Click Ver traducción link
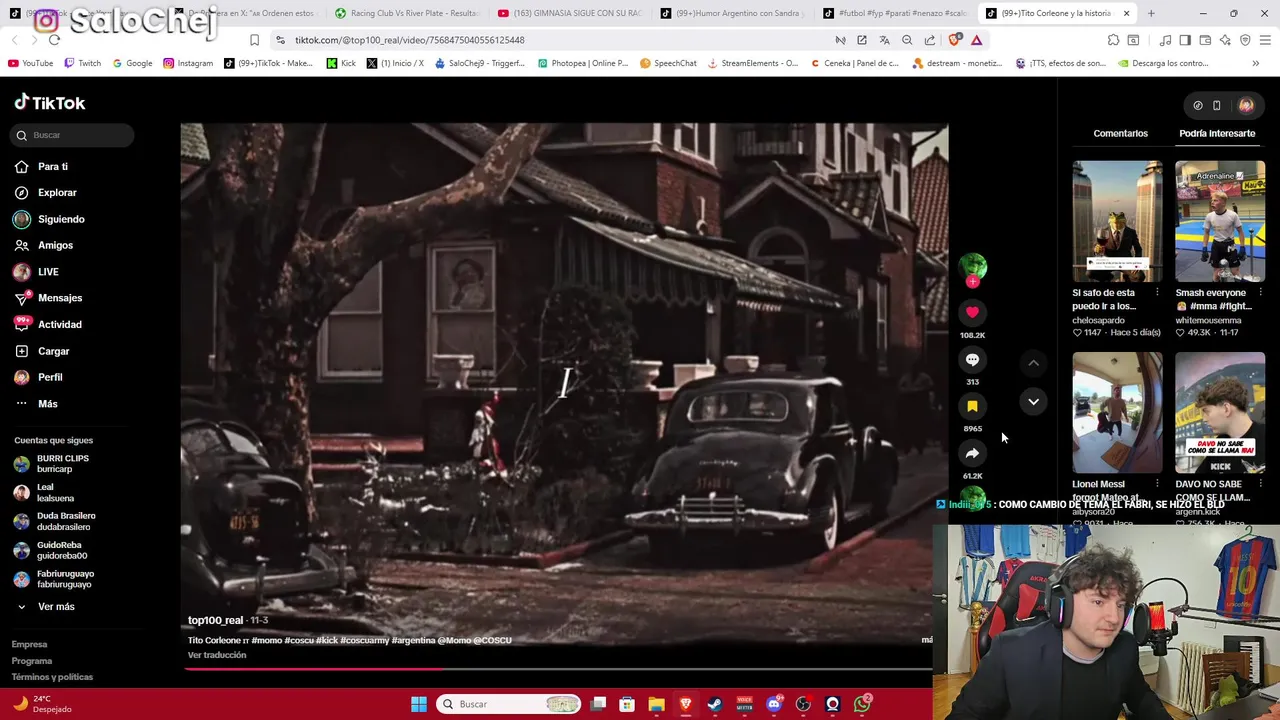 click(x=217, y=655)
